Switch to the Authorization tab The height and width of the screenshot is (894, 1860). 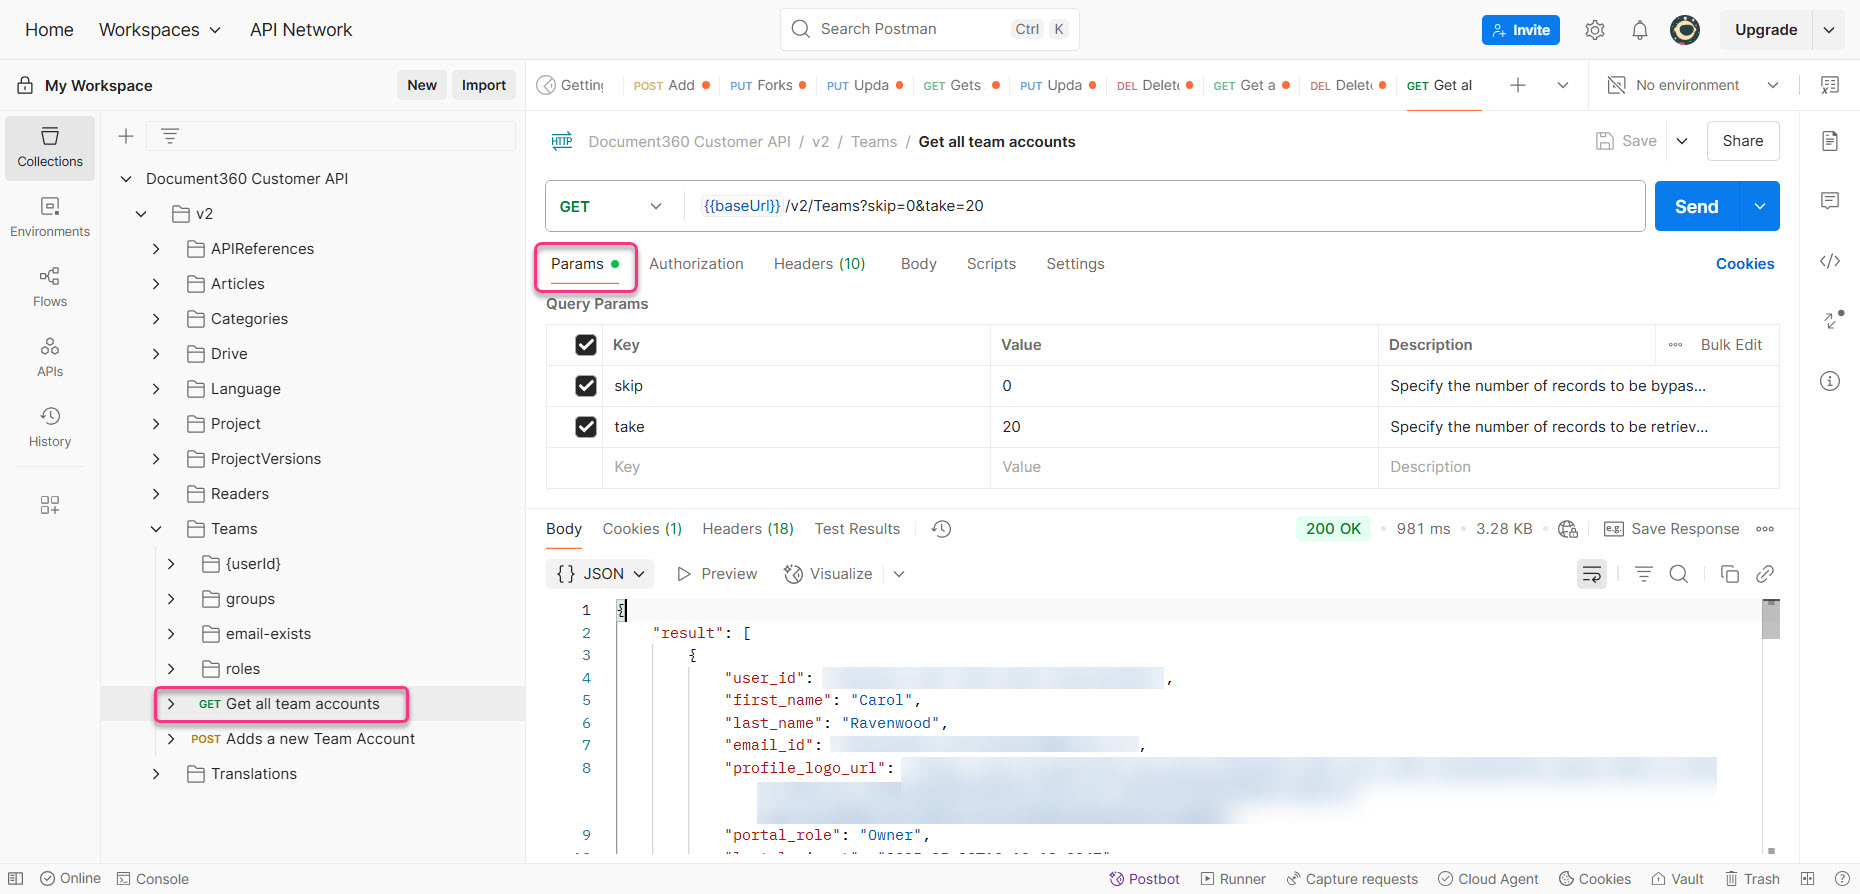[696, 264]
